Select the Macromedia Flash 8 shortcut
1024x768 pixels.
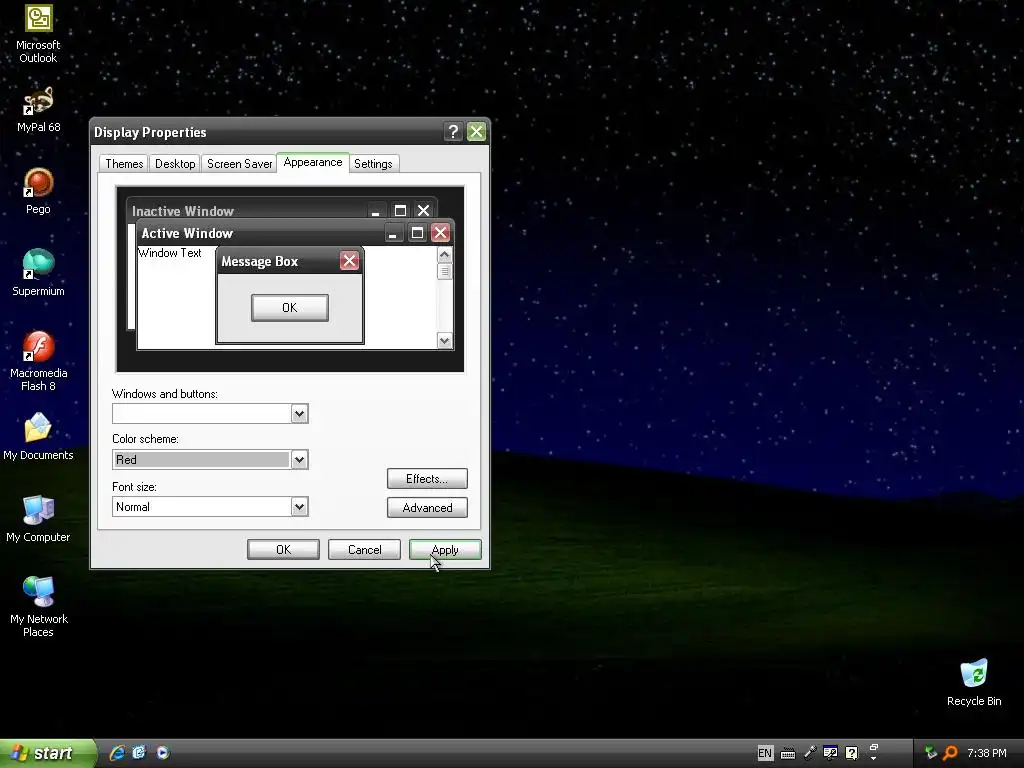[38, 360]
